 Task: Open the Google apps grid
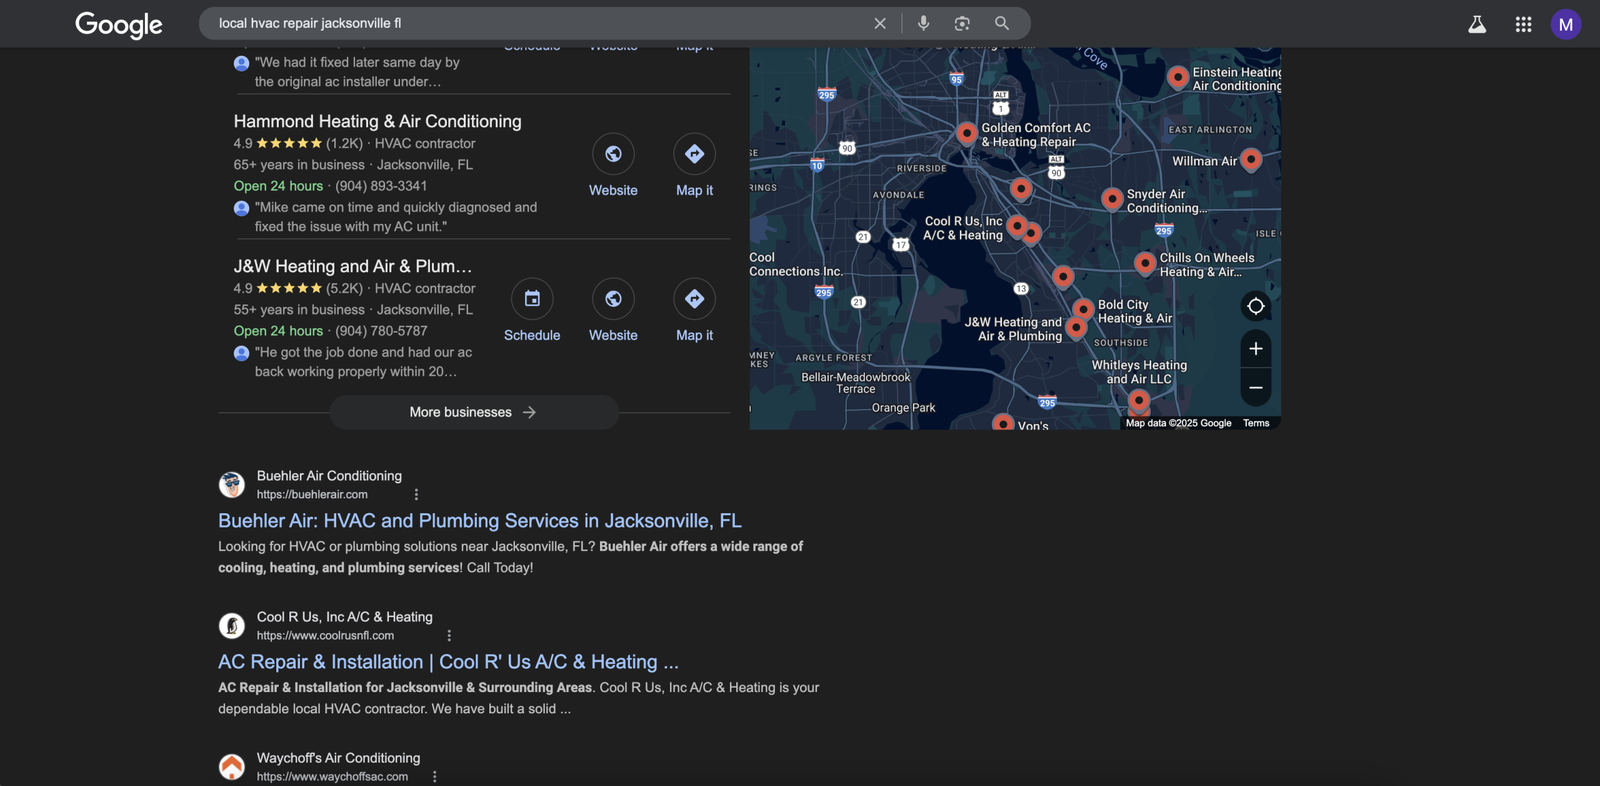click(x=1523, y=24)
